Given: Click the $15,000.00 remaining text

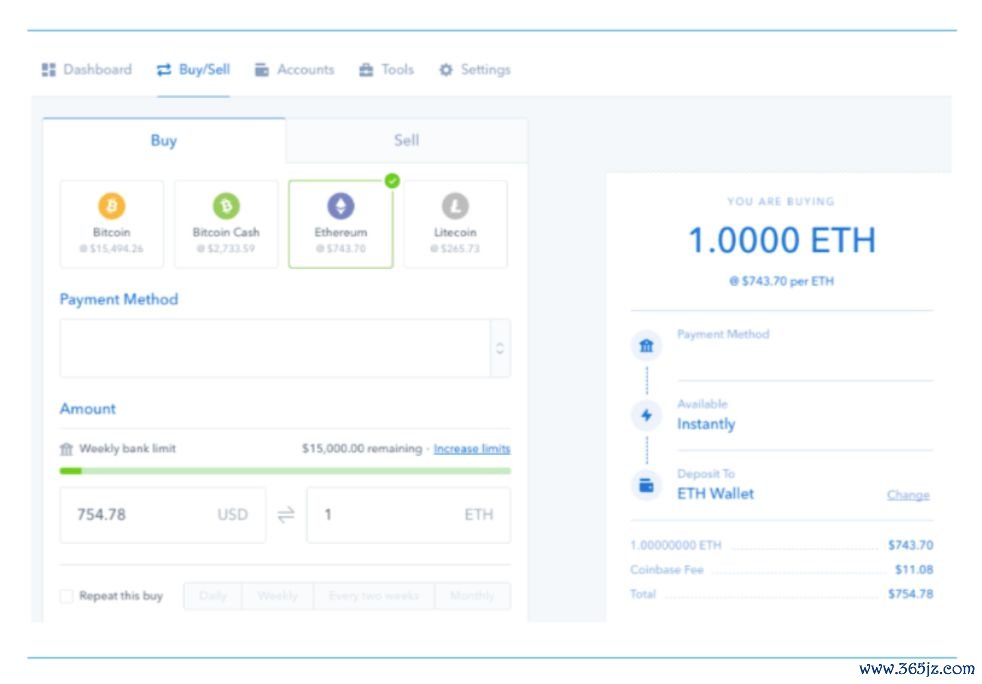Looking at the screenshot, I should 362,448.
